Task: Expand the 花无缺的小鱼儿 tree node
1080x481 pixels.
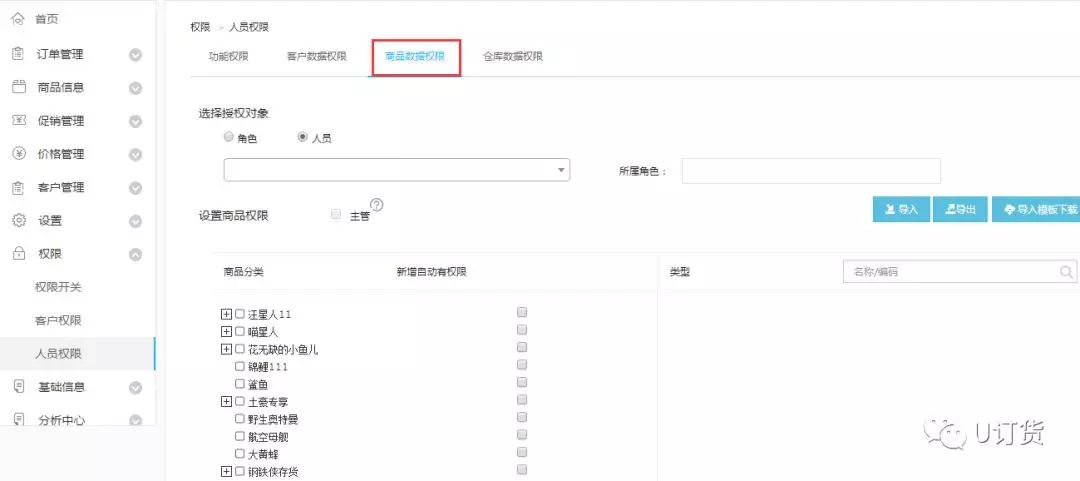Action: 226,349
